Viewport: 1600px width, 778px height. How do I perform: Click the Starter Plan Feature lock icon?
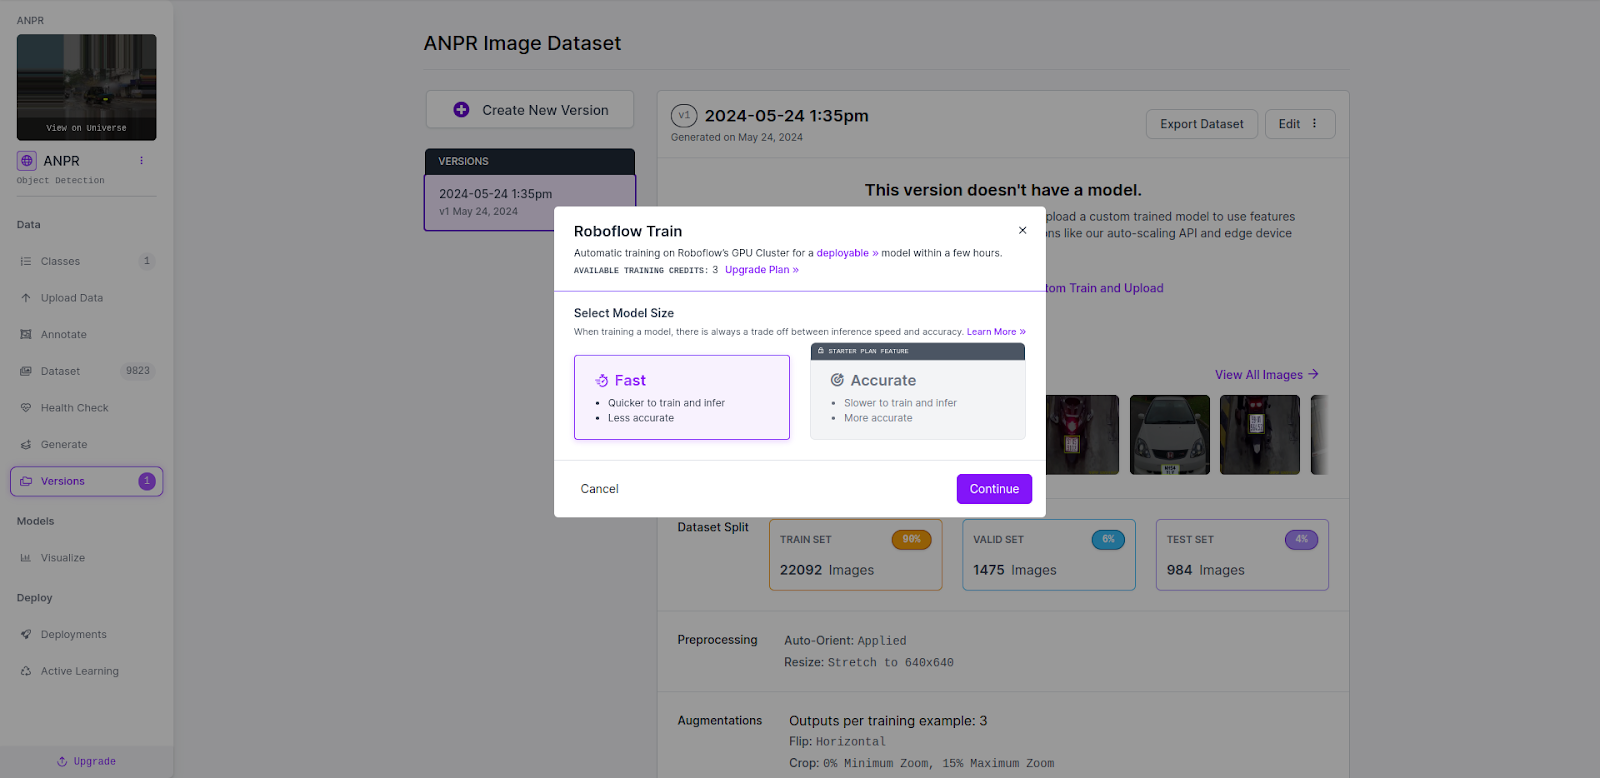coord(821,351)
